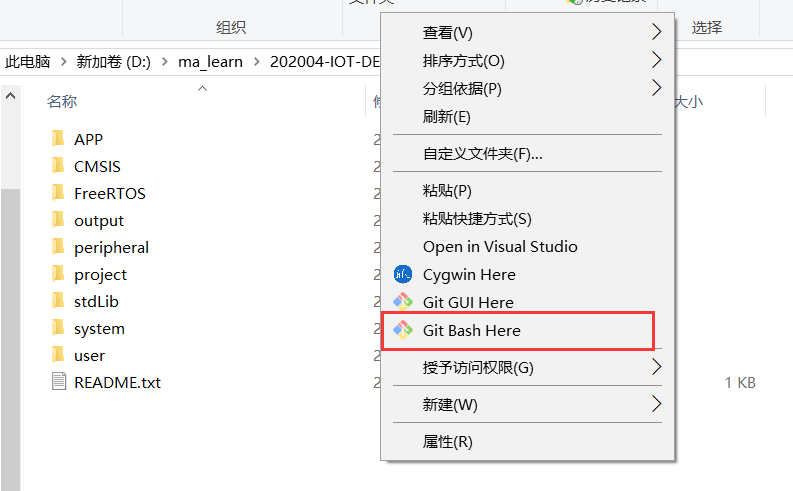Click the README.txt file icon
This screenshot has height=491, width=793.
59,382
